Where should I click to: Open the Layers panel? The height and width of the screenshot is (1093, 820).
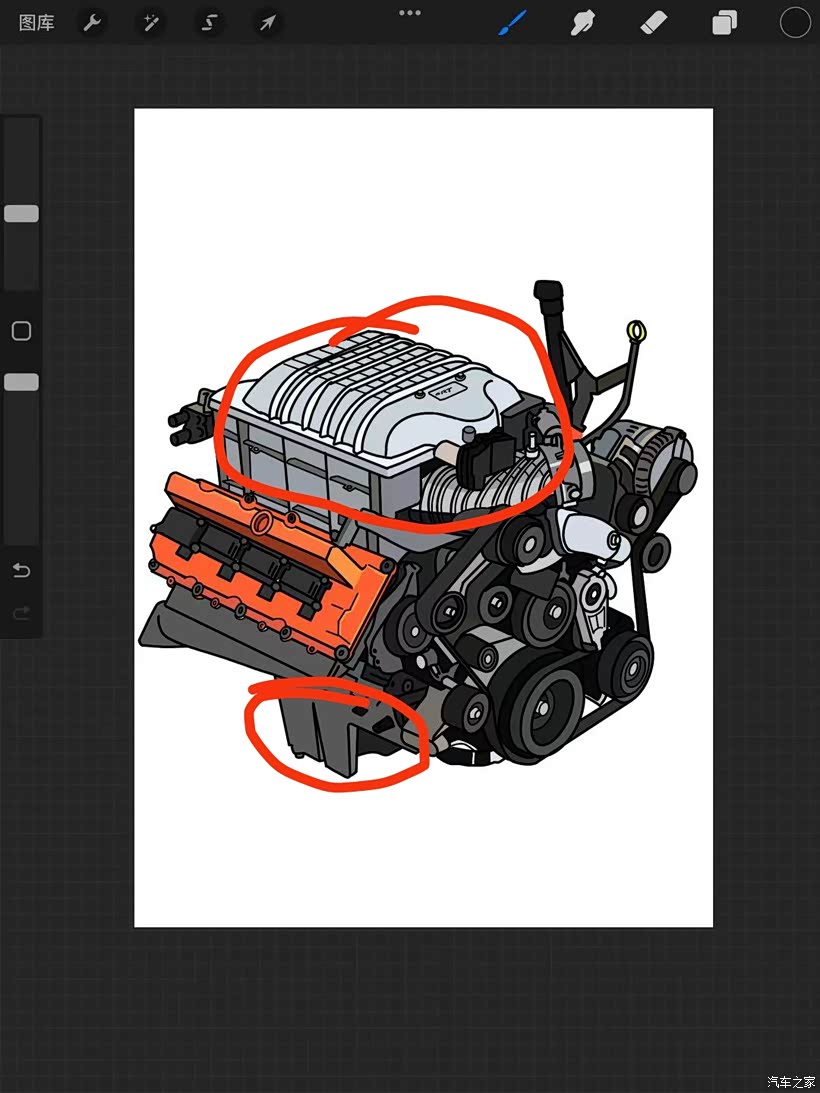[724, 23]
